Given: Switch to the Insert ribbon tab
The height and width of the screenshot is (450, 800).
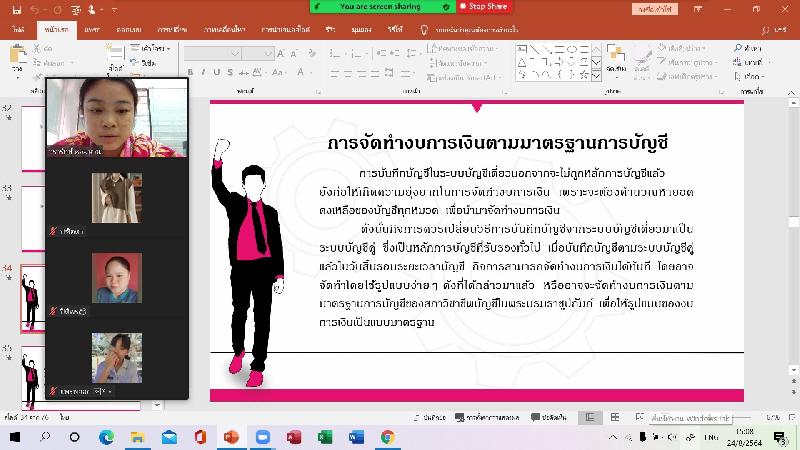Looking at the screenshot, I should point(92,30).
